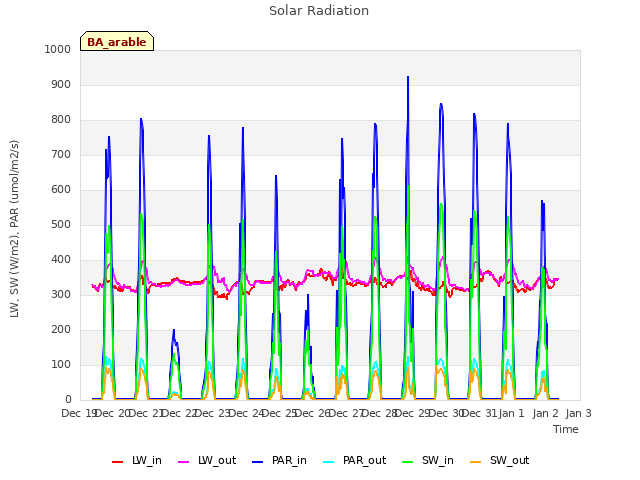Click the 200 y-axis tick label
Viewport: 640px width, 480px height.
click(x=61, y=329)
